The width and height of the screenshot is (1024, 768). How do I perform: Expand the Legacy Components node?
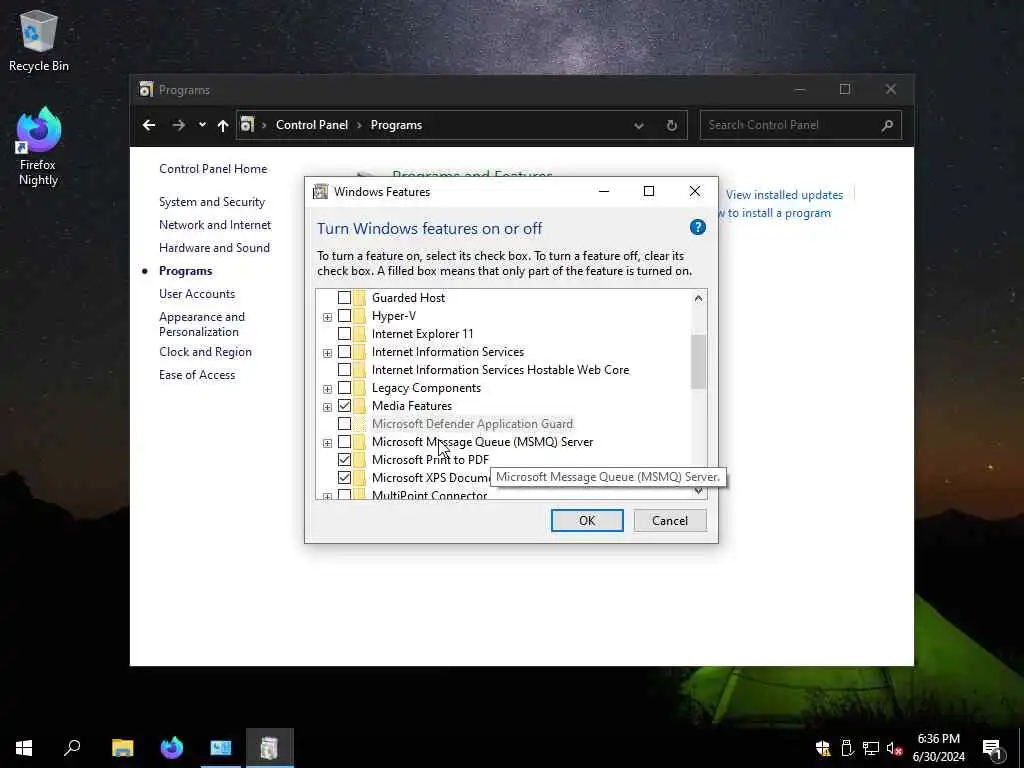pos(327,389)
